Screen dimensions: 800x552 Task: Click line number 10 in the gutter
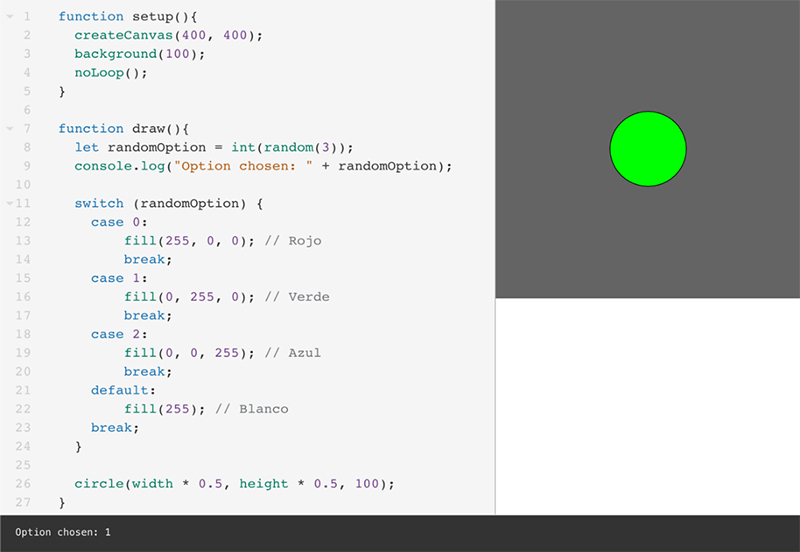tap(23, 185)
